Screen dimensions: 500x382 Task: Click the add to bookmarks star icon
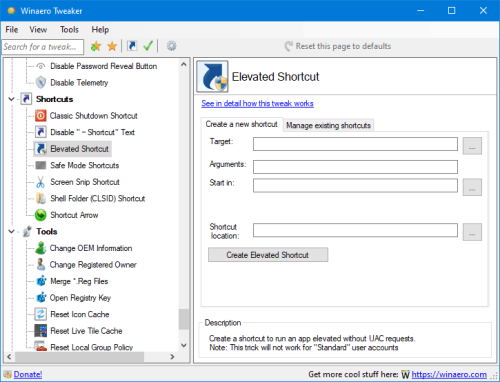(96, 46)
